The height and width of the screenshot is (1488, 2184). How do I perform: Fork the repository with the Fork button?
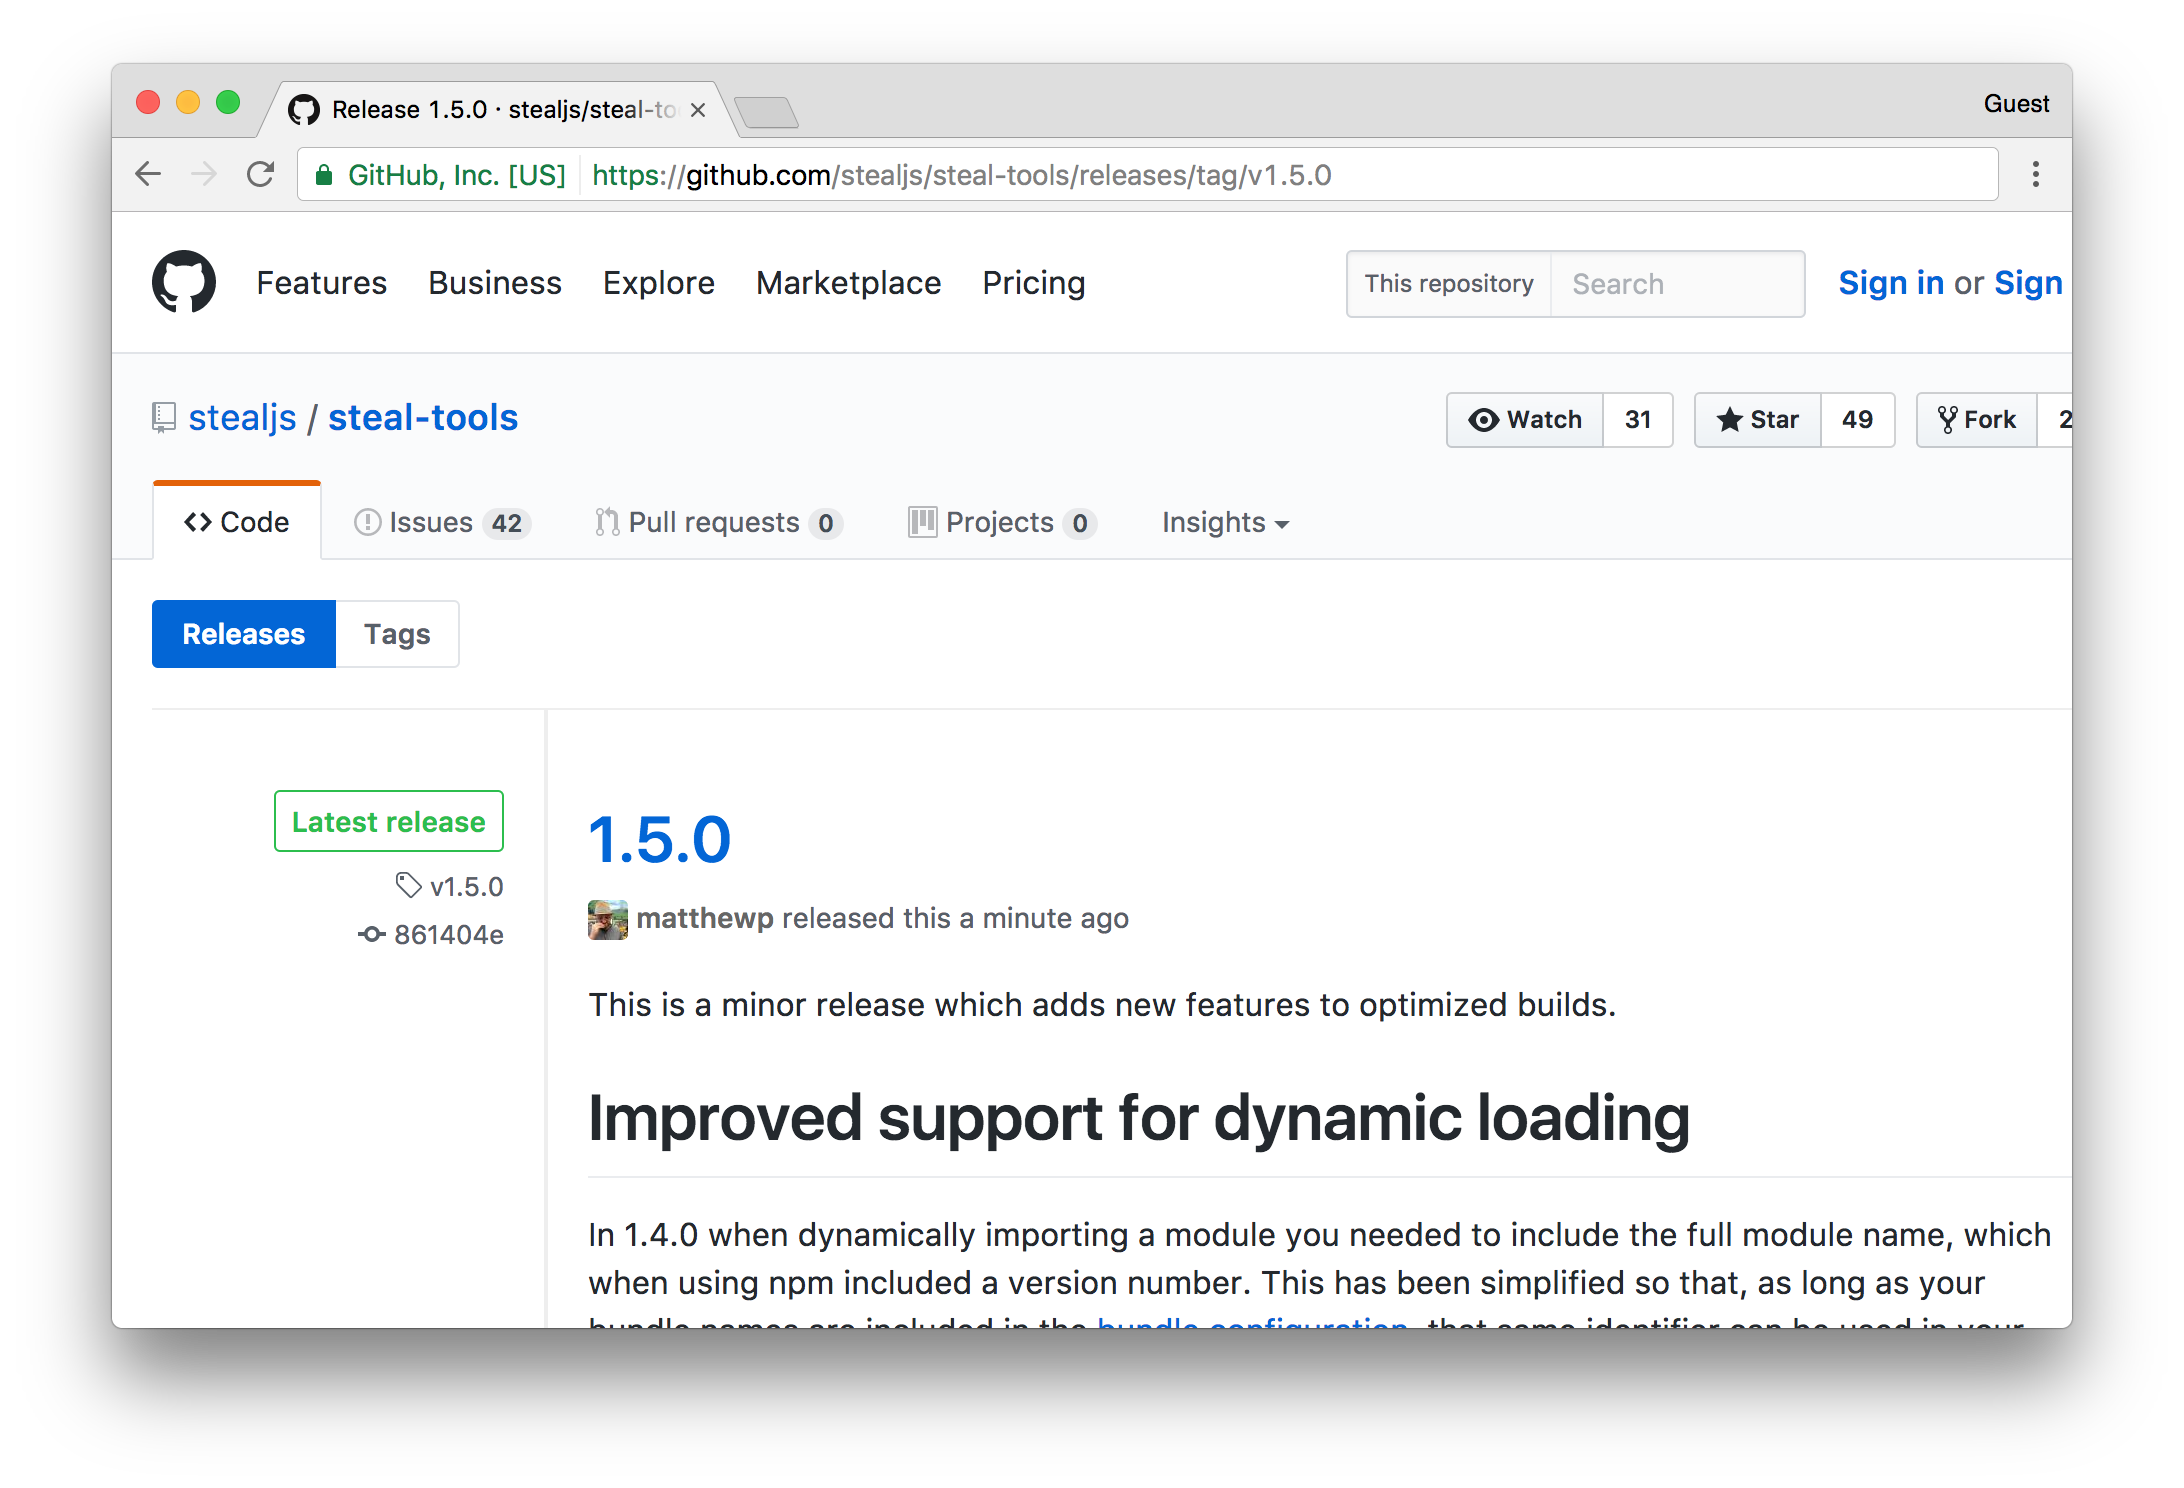tap(1977, 420)
